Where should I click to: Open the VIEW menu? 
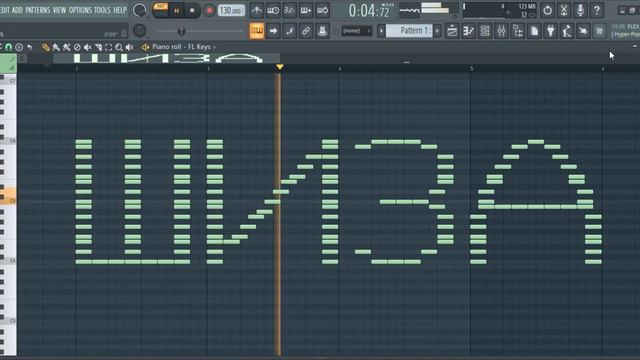pos(59,10)
